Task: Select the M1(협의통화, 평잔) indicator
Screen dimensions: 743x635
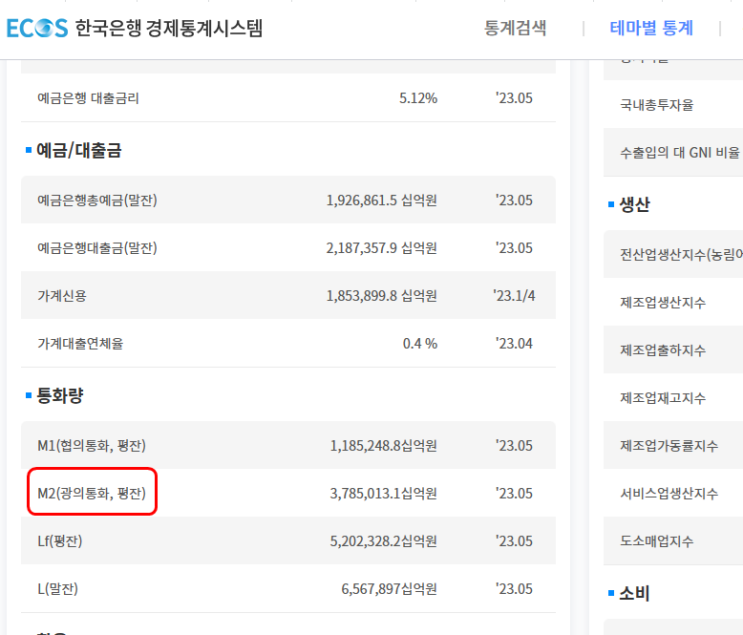Action: (91, 445)
